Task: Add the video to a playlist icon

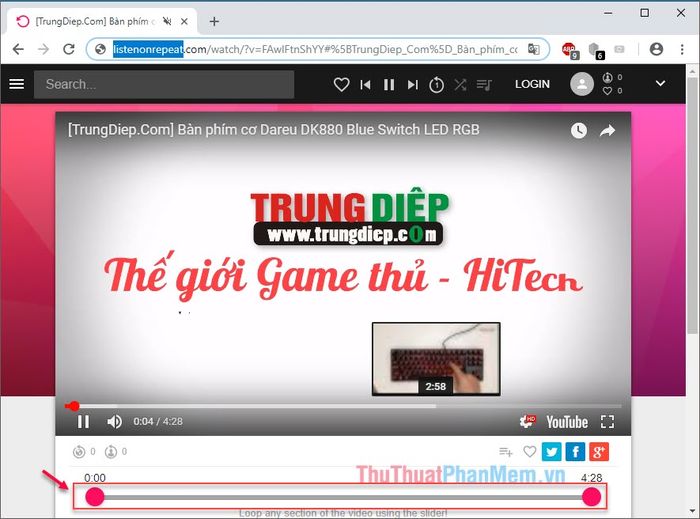Action: click(505, 452)
